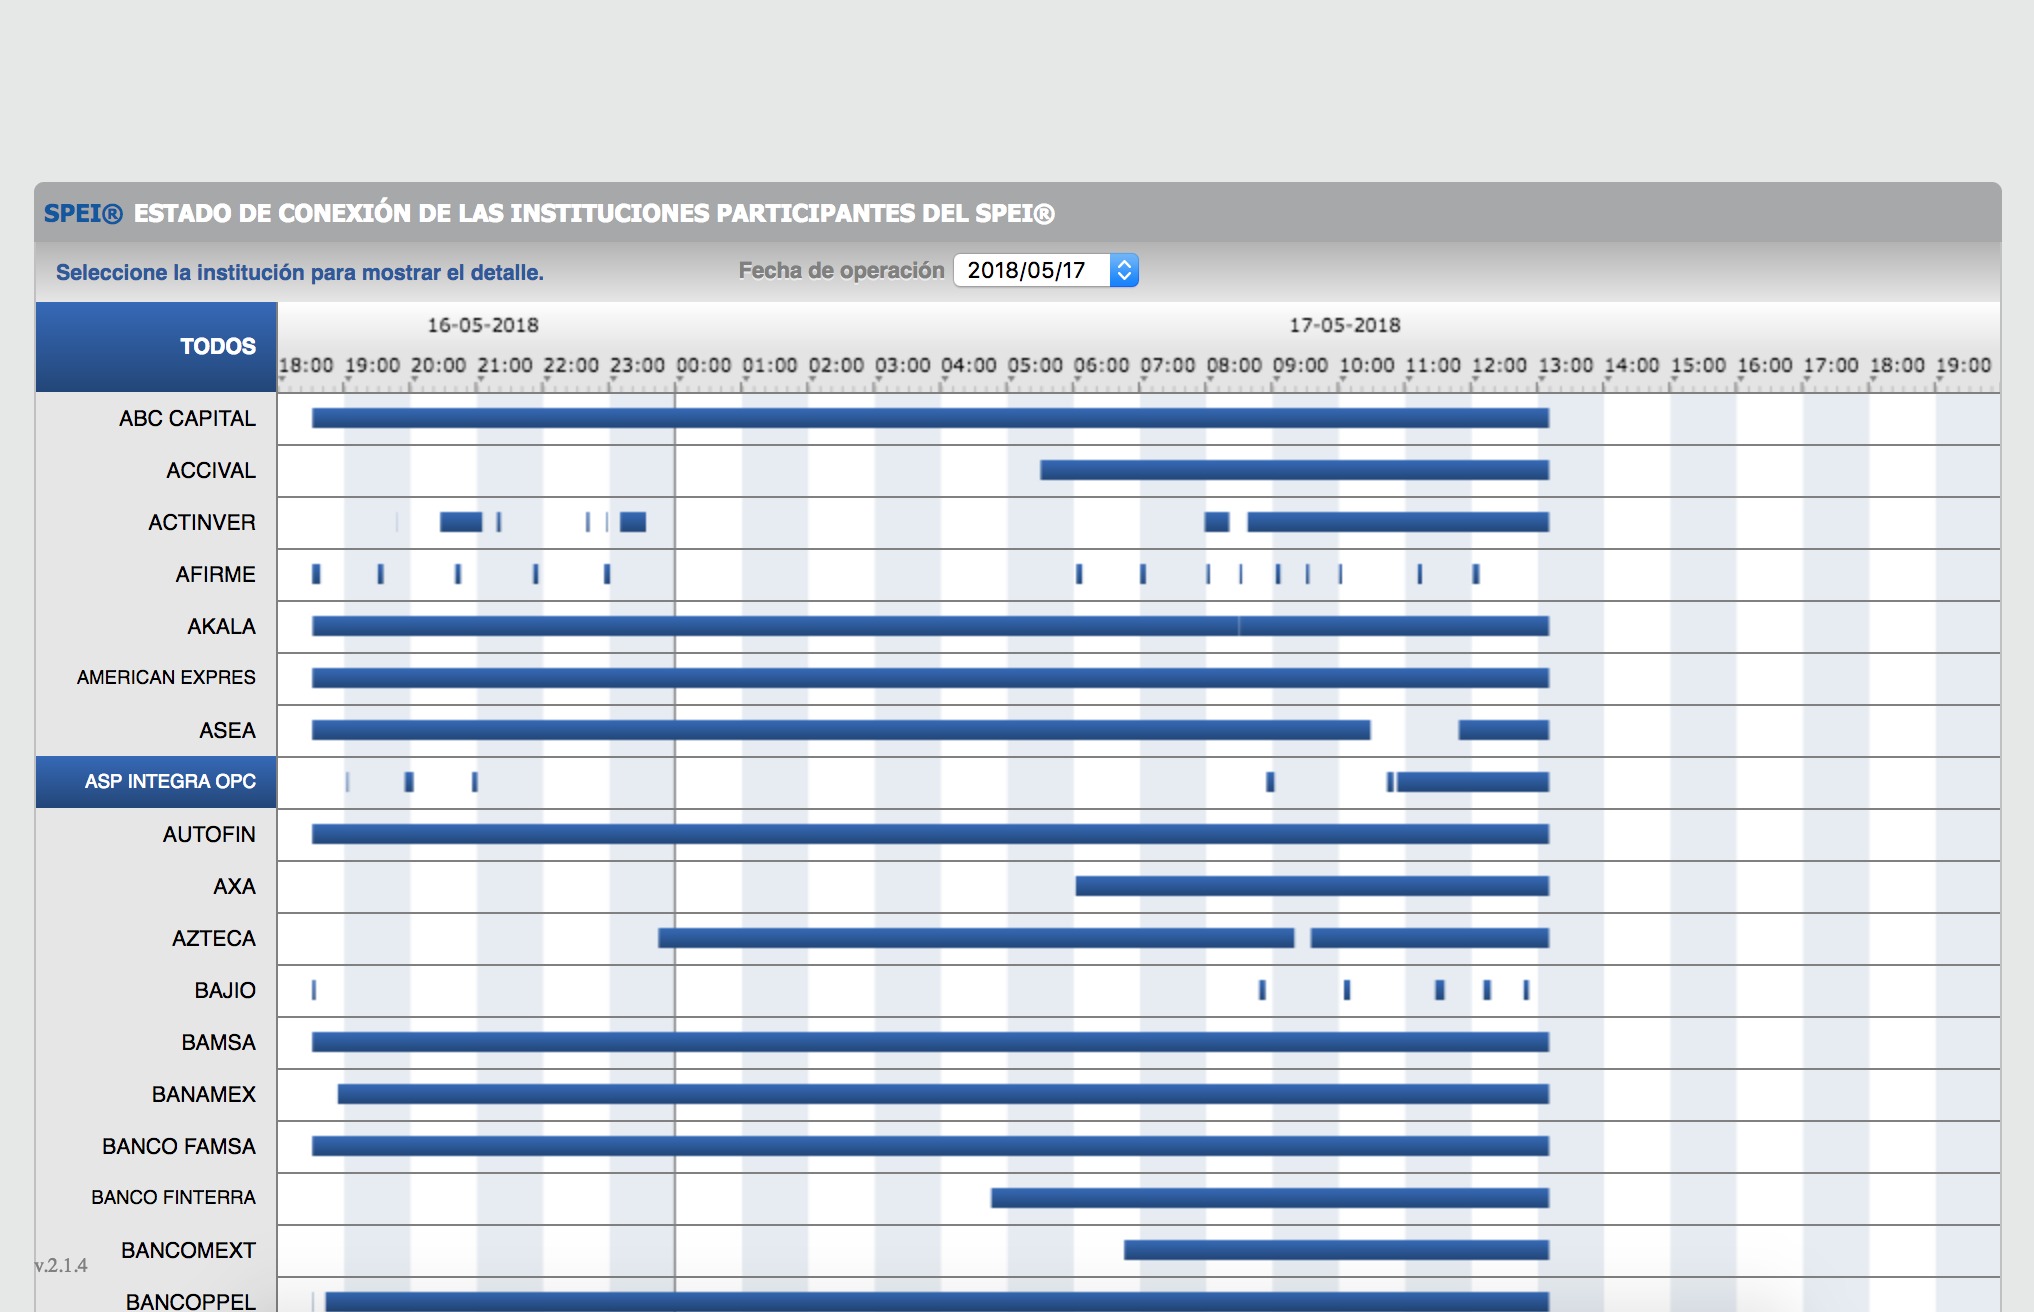Select the highlighted ASP INTEGRA OPC row

[x=156, y=782]
